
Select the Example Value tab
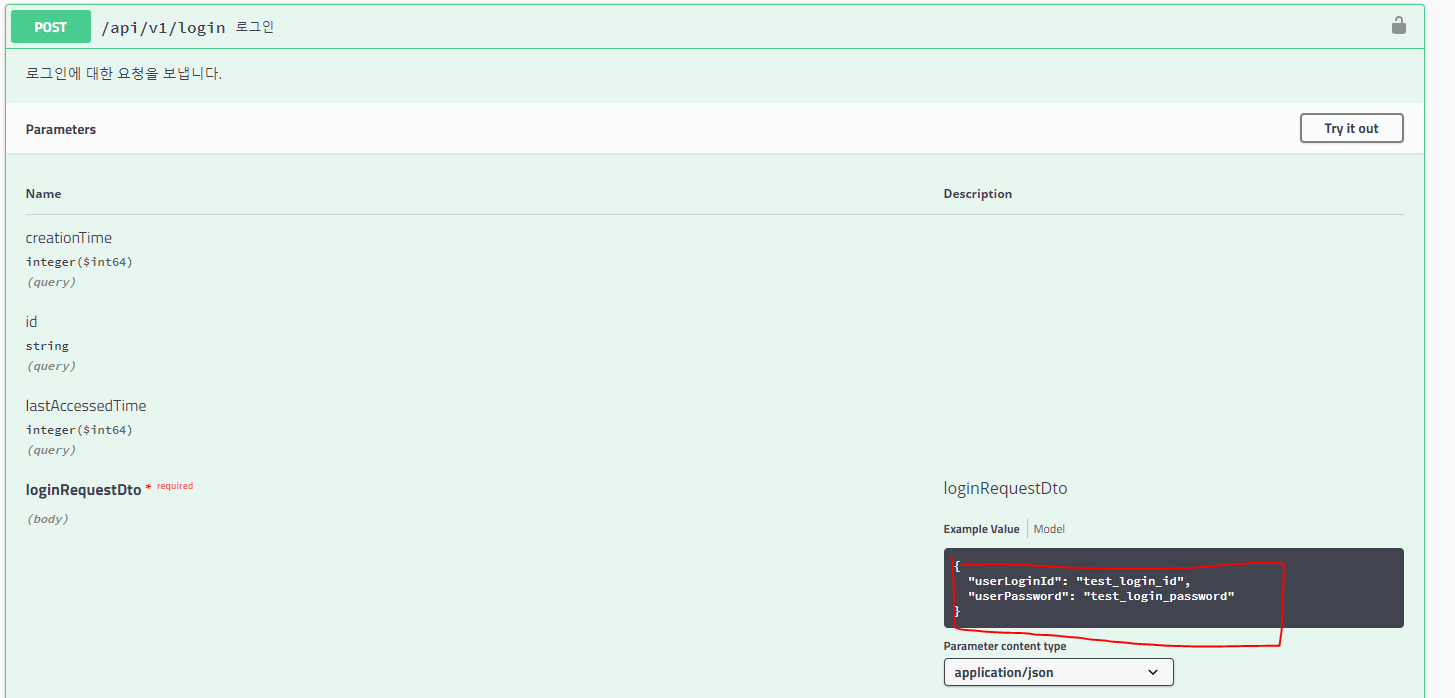[981, 529]
